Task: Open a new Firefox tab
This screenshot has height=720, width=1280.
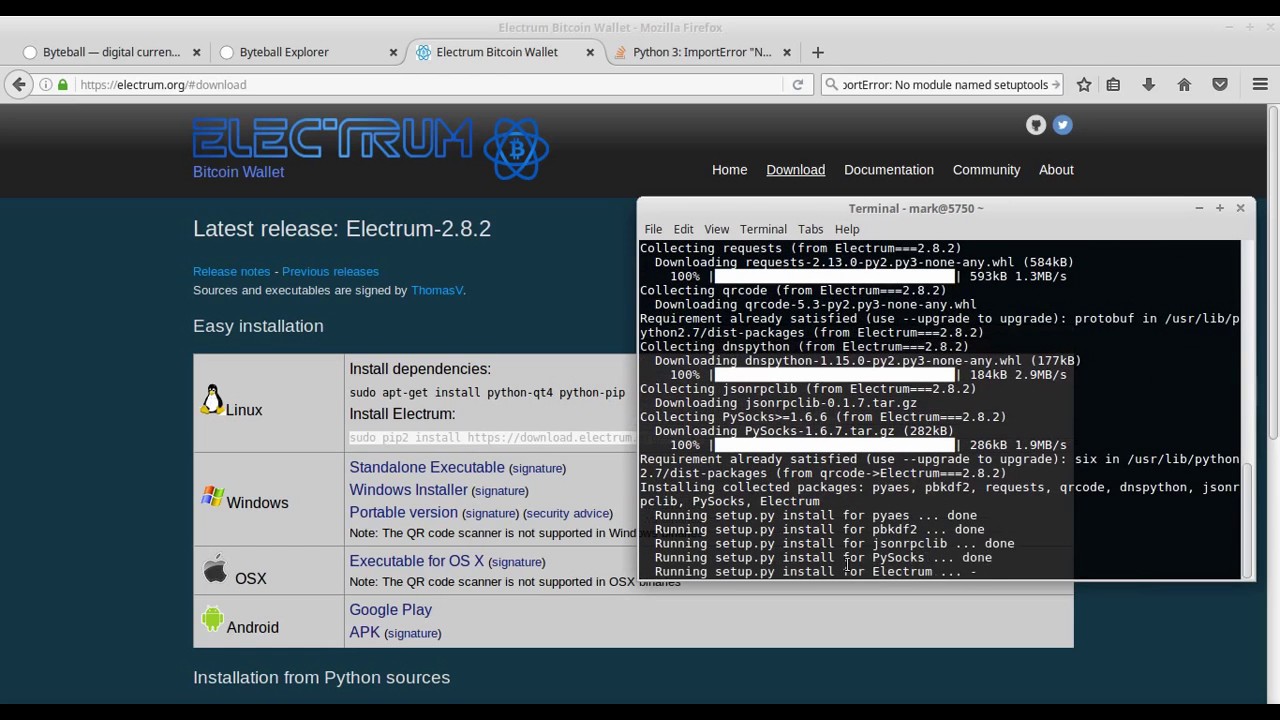Action: coord(818,52)
